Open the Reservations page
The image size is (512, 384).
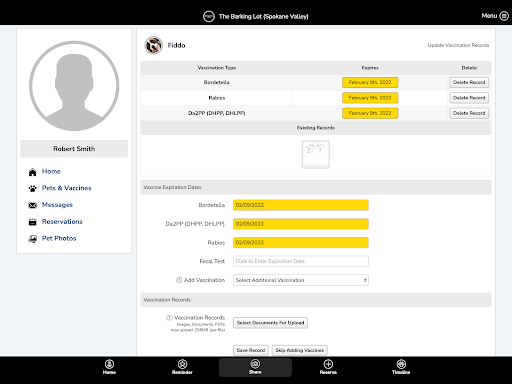point(62,221)
